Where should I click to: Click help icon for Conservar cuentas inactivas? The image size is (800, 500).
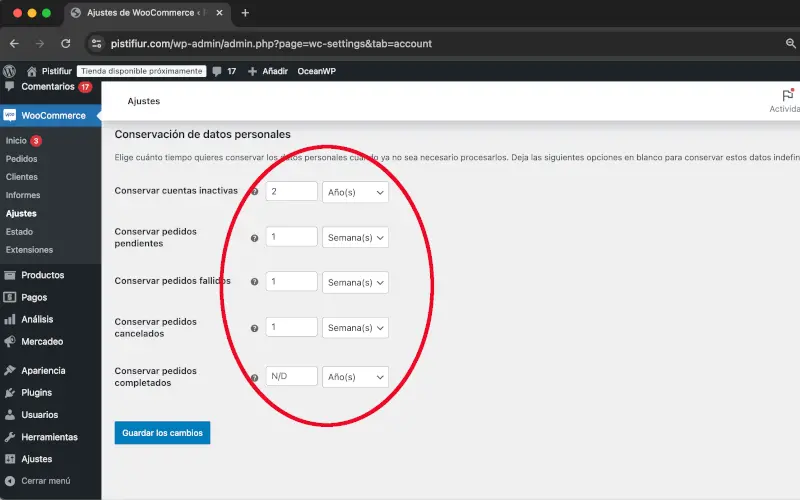click(x=254, y=192)
